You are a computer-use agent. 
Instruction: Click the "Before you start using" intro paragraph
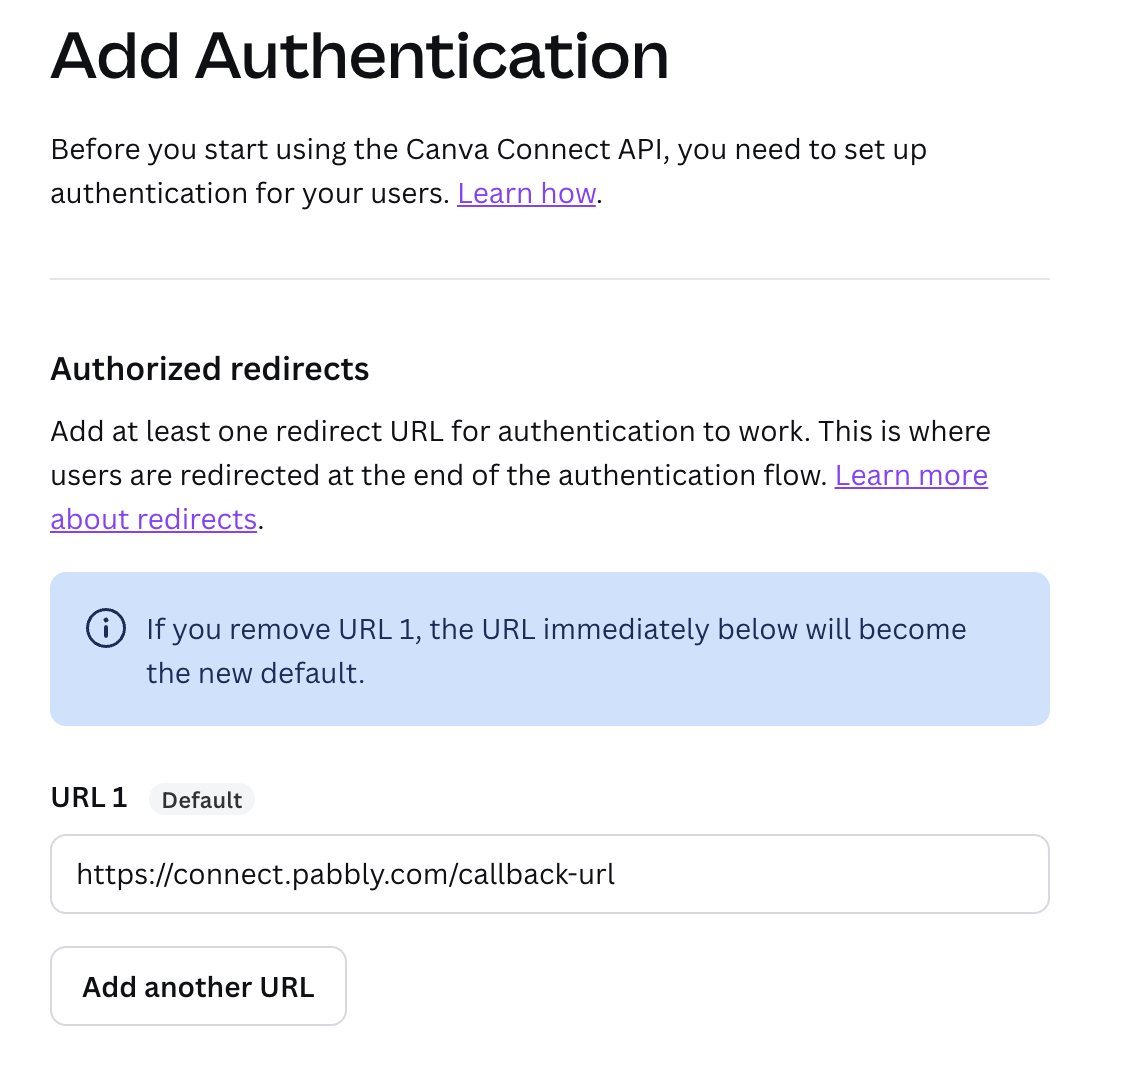pyautogui.click(x=489, y=171)
